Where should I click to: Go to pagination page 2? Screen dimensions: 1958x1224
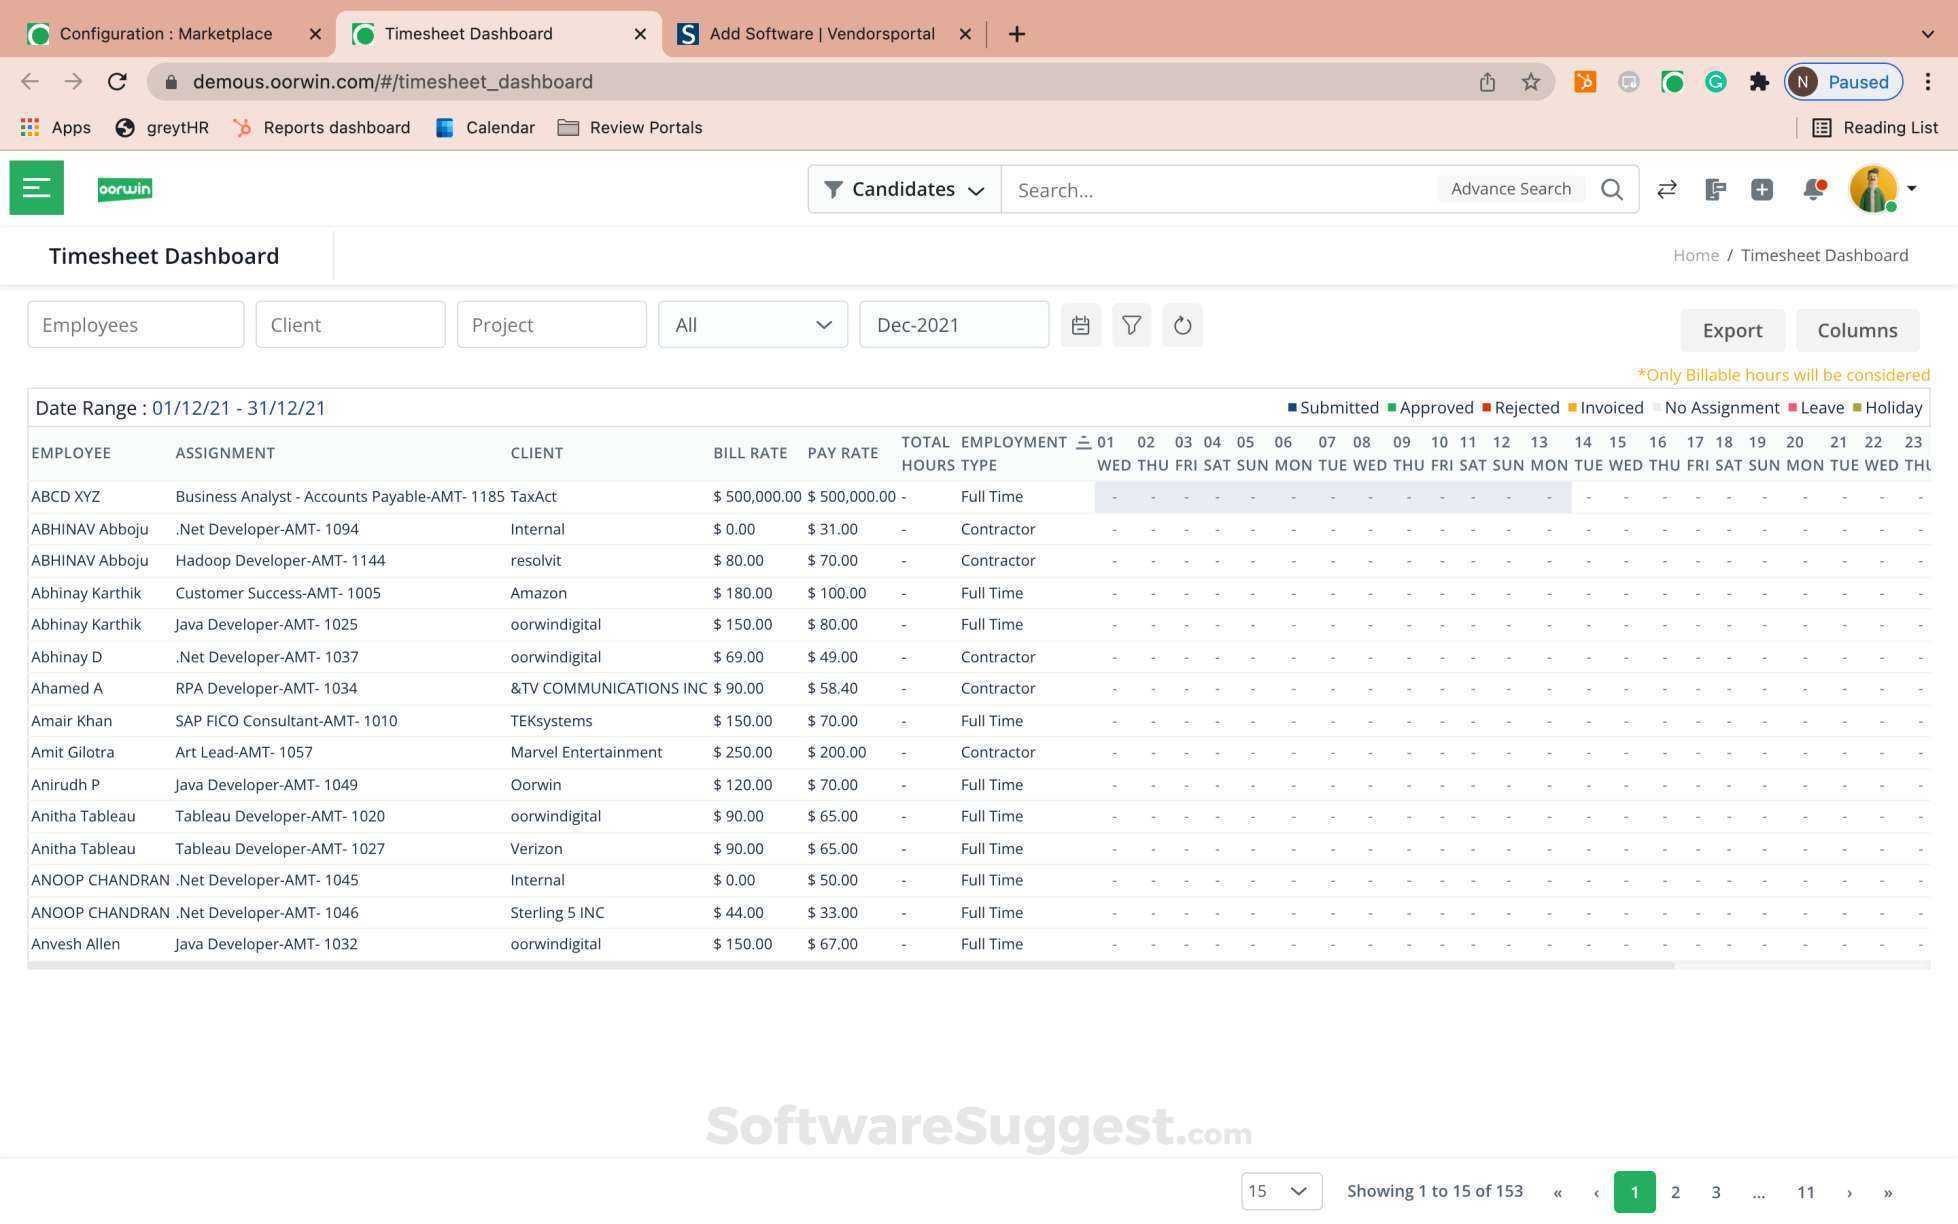[x=1675, y=1192]
